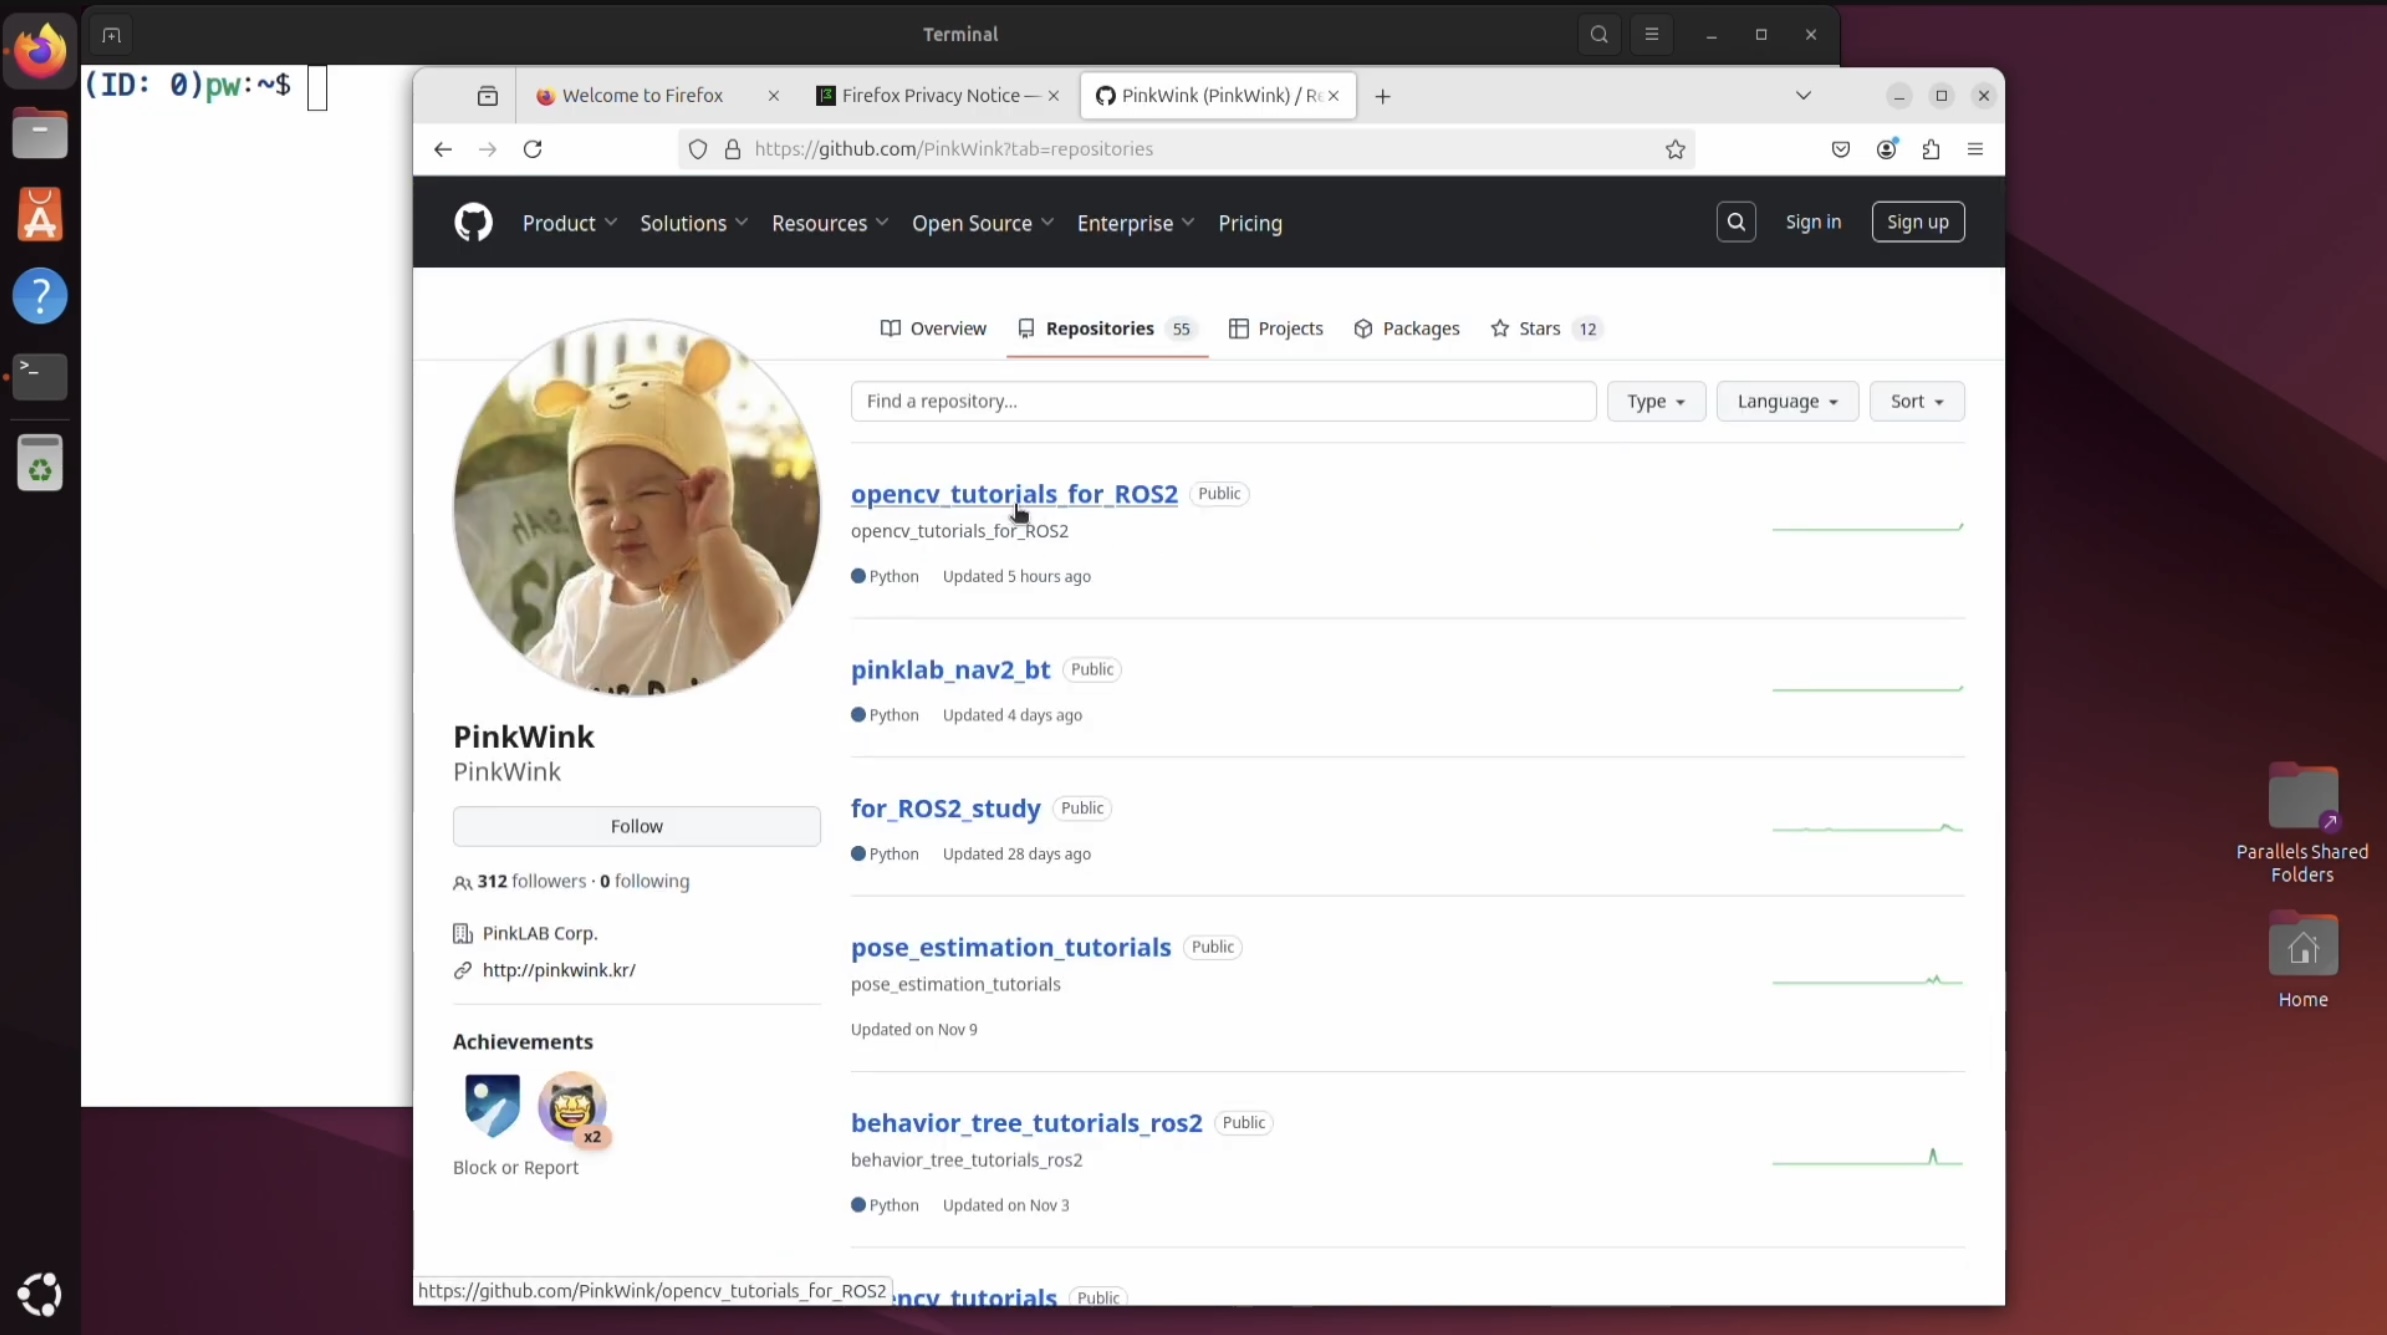The image size is (2387, 1335).
Task: Expand the Product navigation menu
Action: (568, 223)
